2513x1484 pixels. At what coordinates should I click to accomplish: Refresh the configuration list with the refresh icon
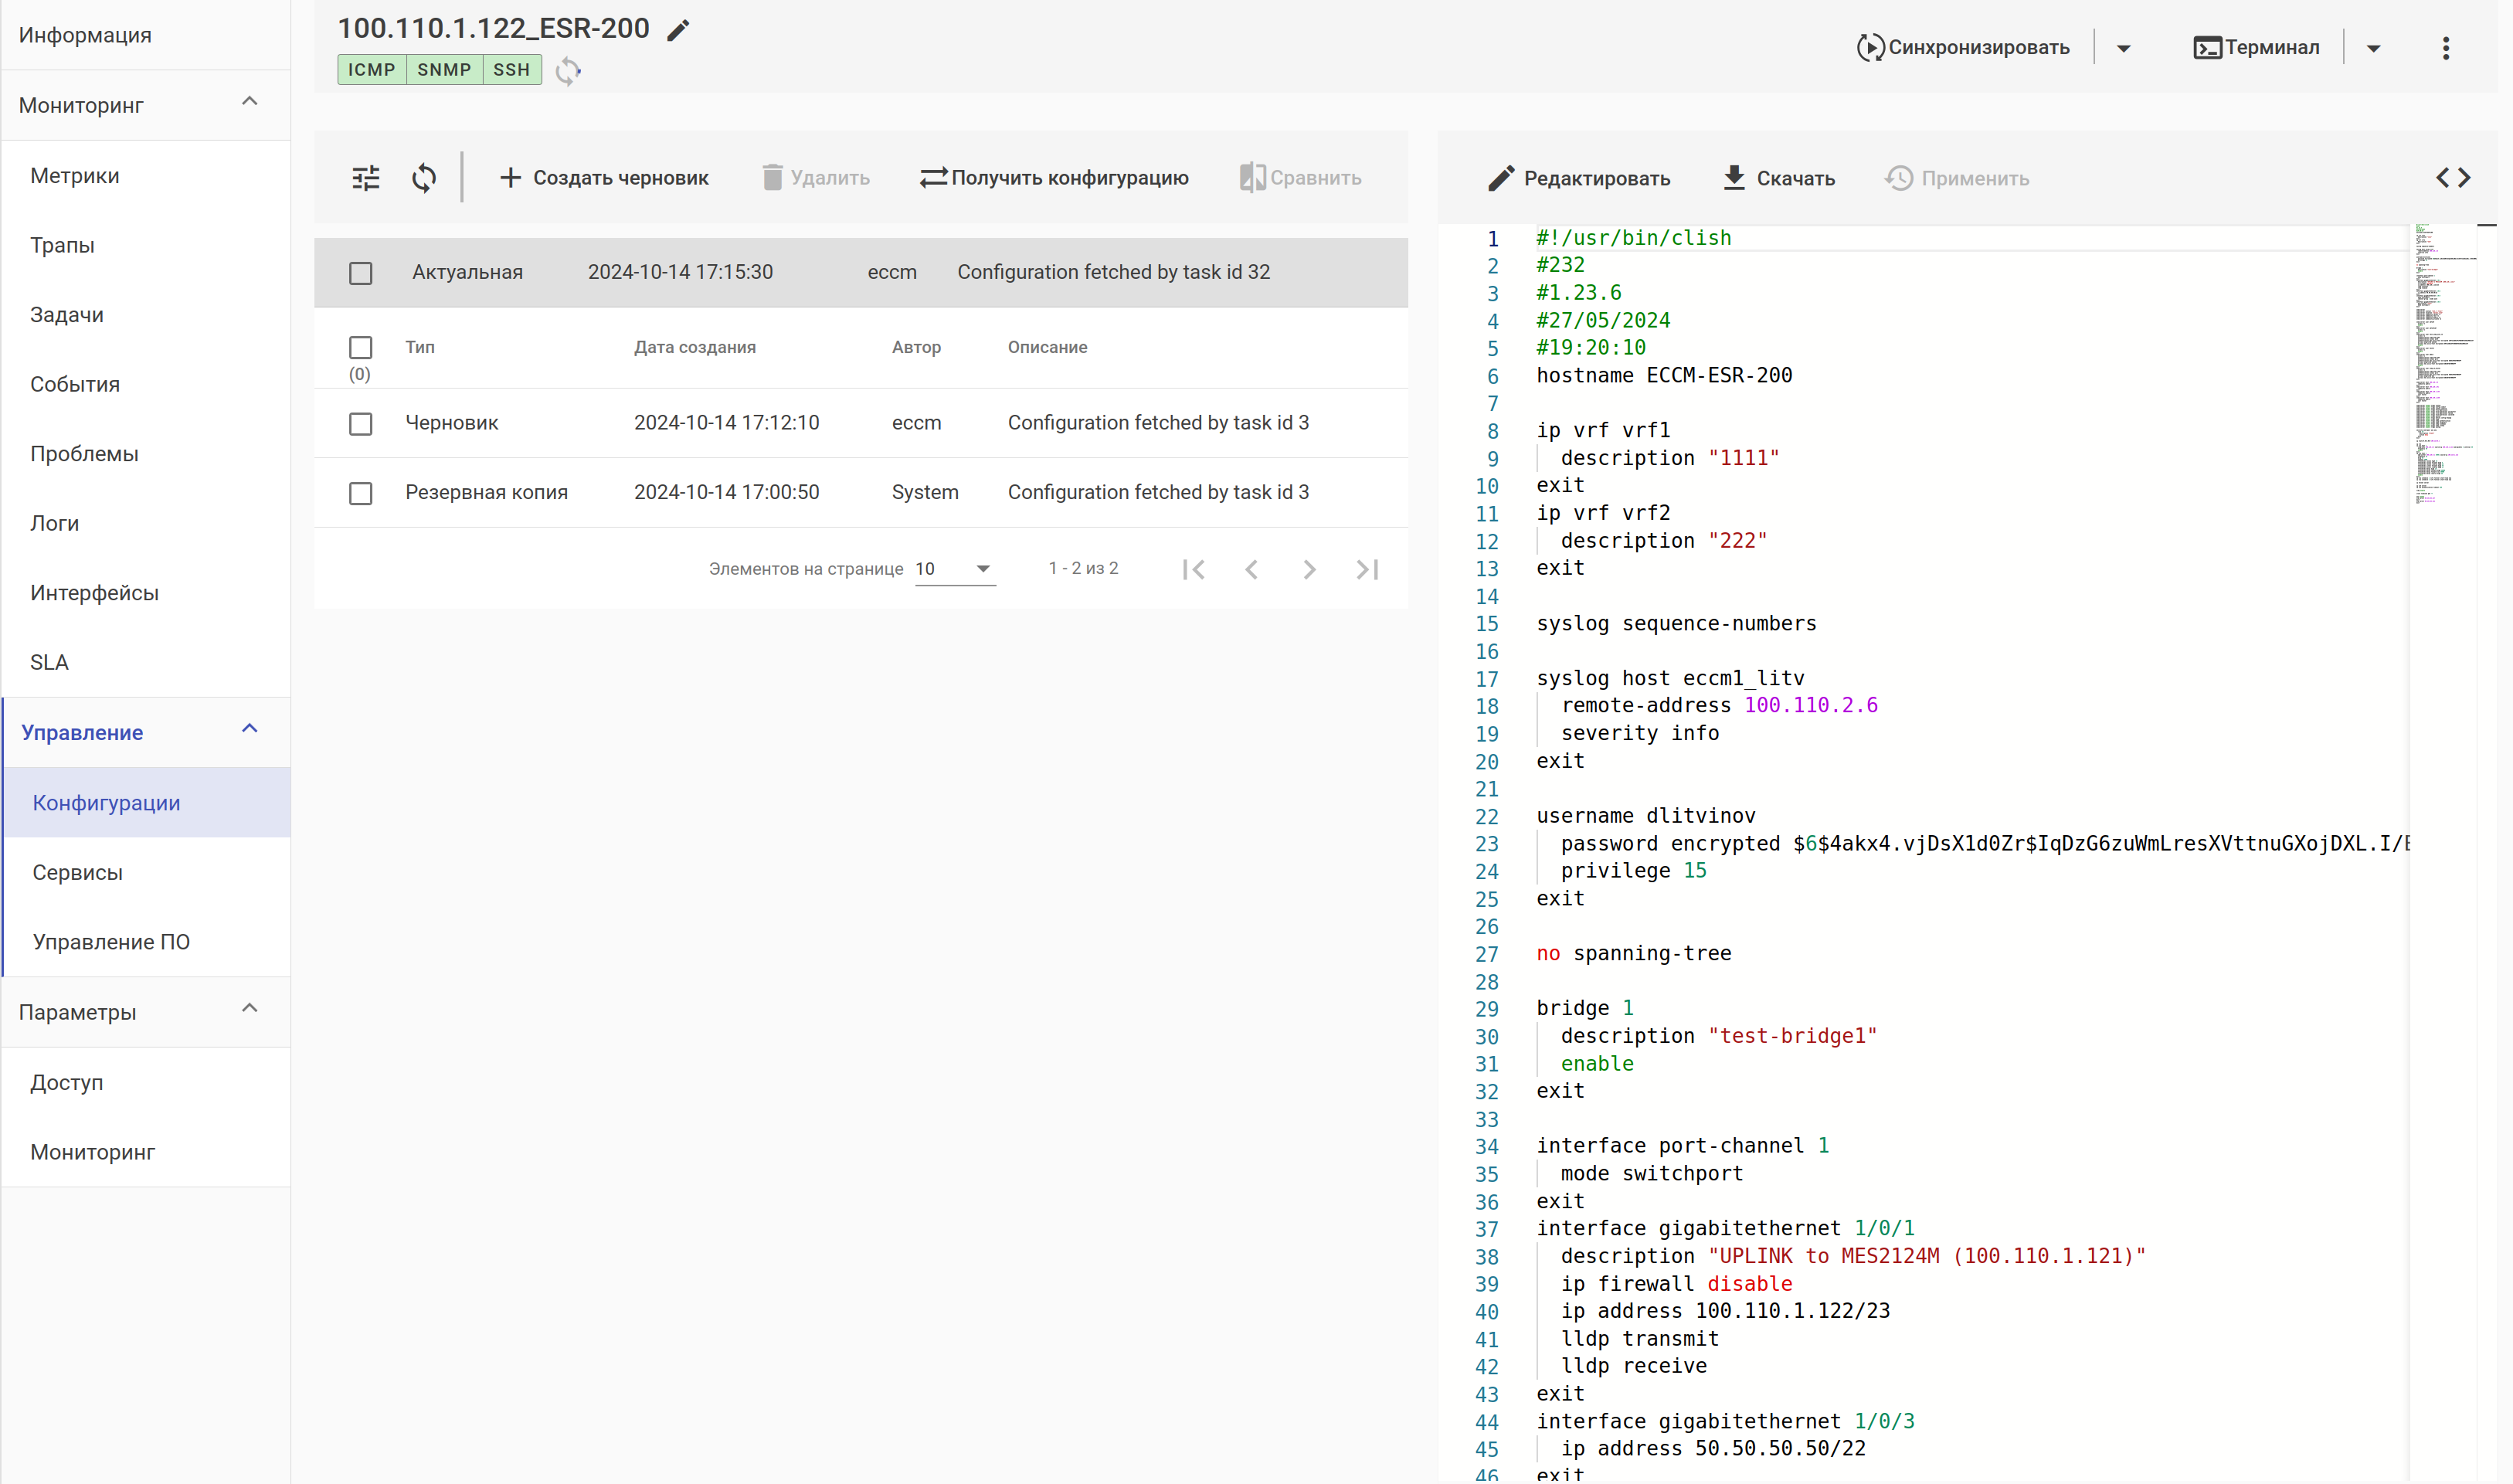[x=424, y=178]
